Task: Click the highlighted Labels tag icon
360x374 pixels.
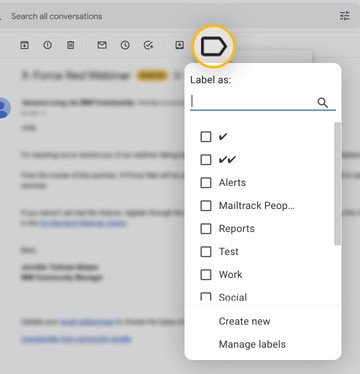Action: (214, 46)
